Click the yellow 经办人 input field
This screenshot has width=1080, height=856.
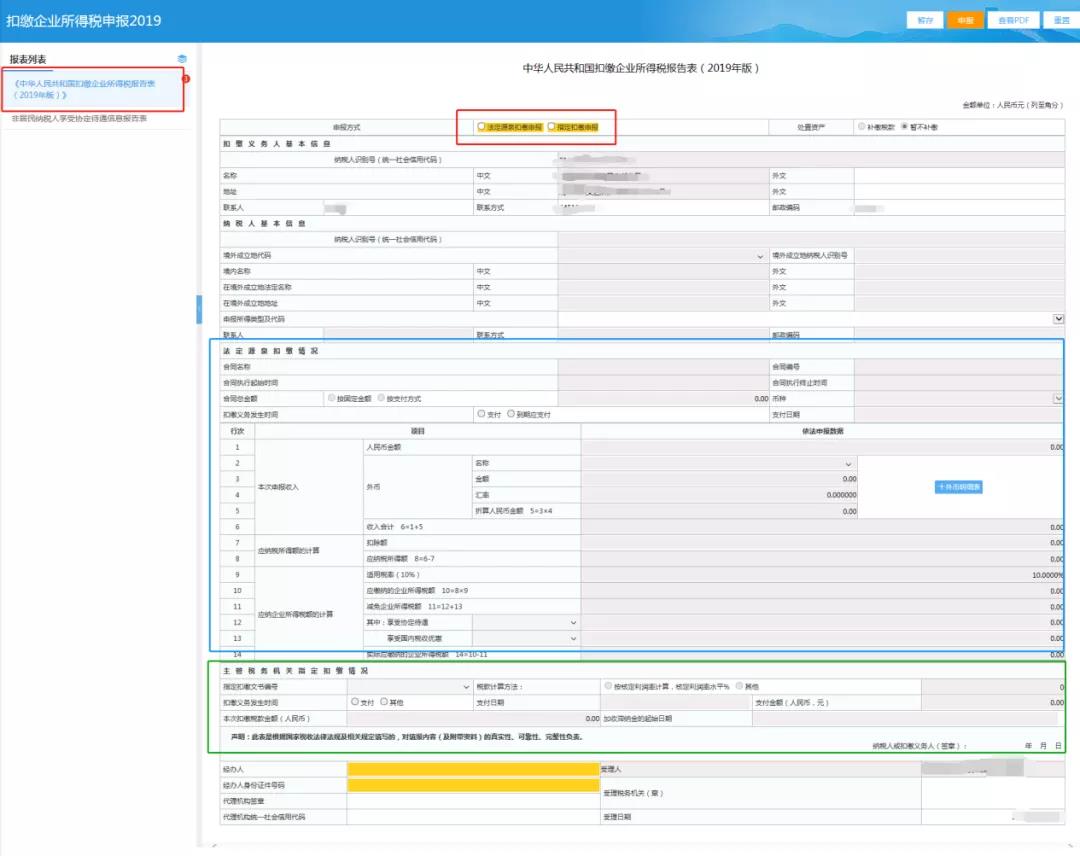[x=472, y=769]
